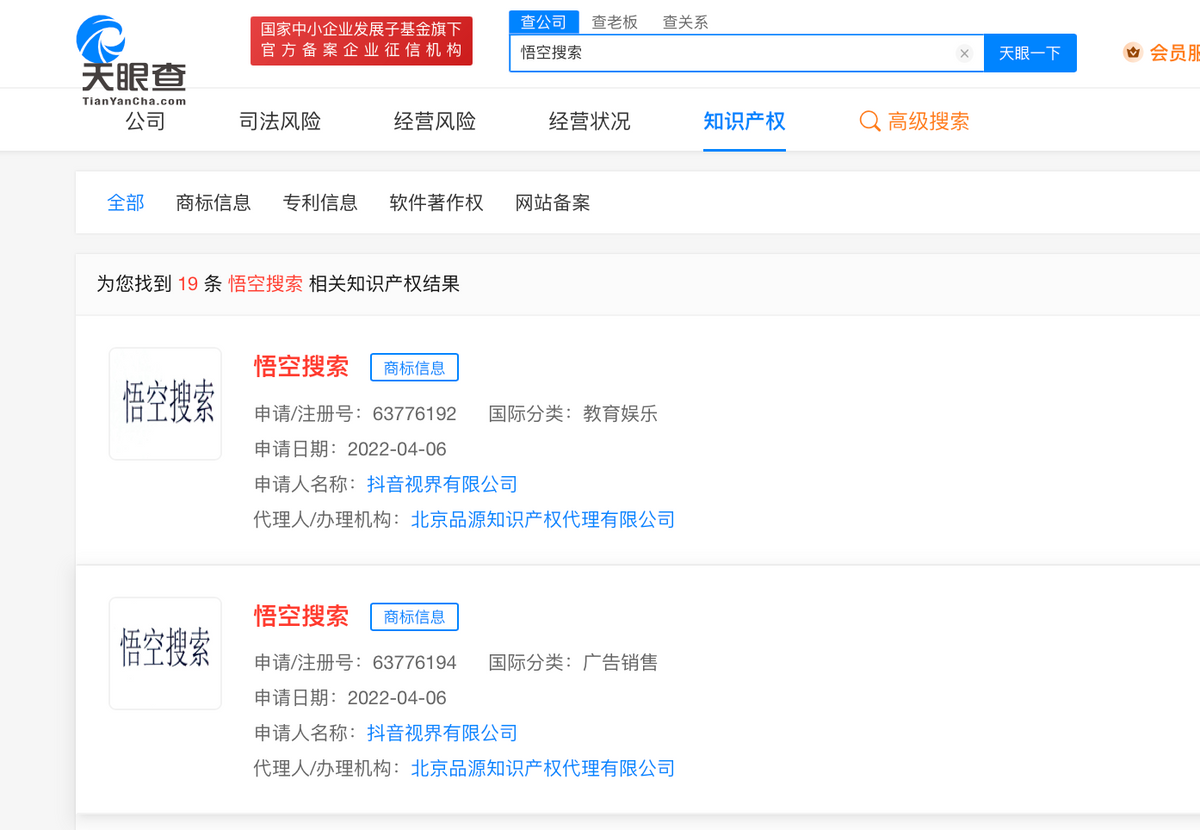
Task: Open 北京品源知识产权代理有限公司 in the 教育娱乐 result
Action: tap(543, 519)
